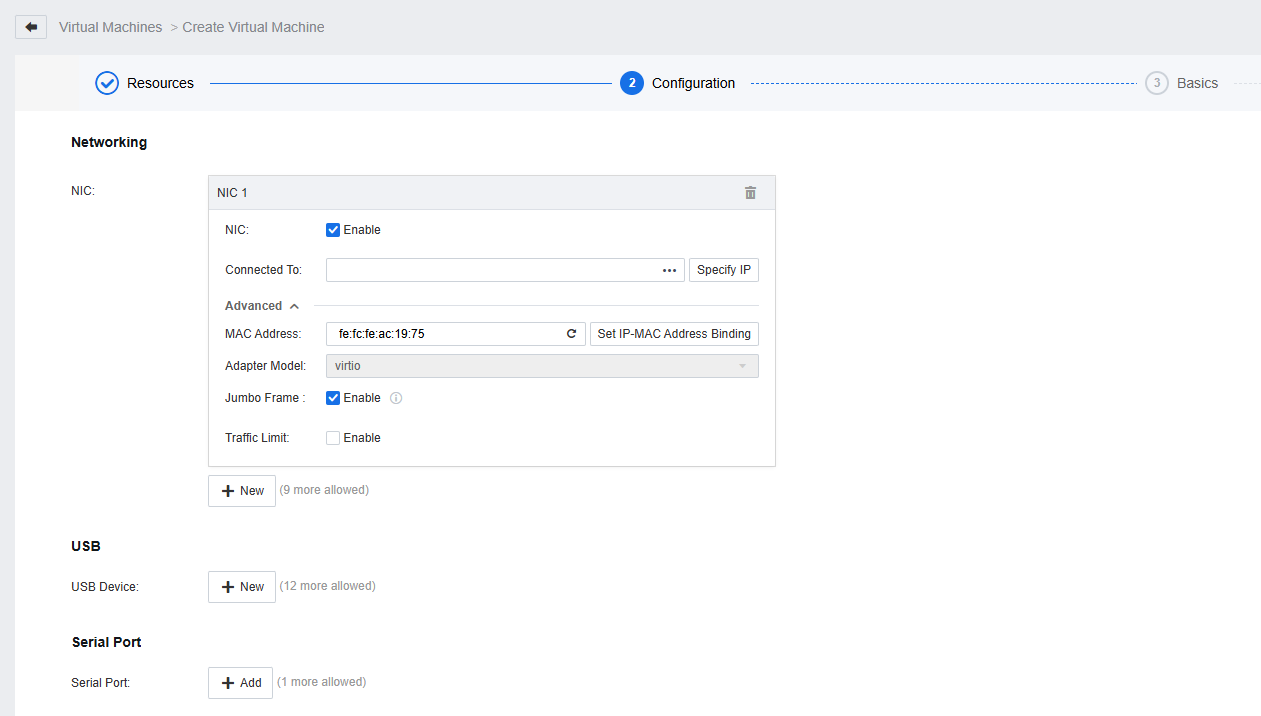1261x716 pixels.
Task: Add a Serial Port
Action: [240, 683]
